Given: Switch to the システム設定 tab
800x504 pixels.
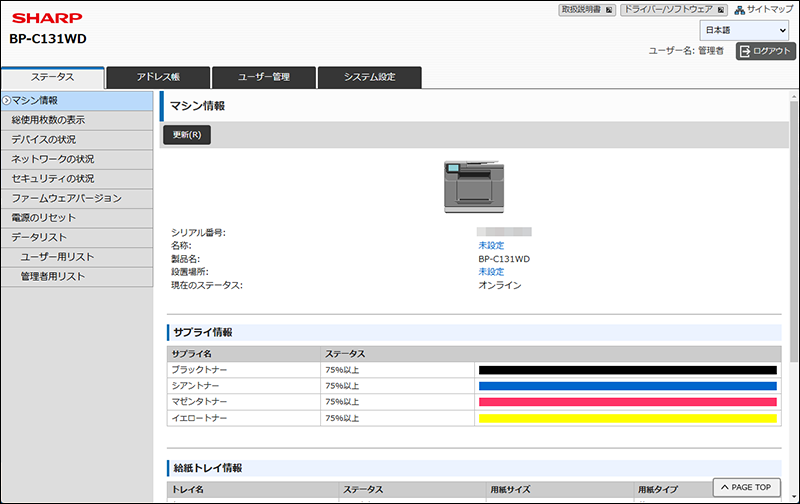Looking at the screenshot, I should (x=369, y=78).
